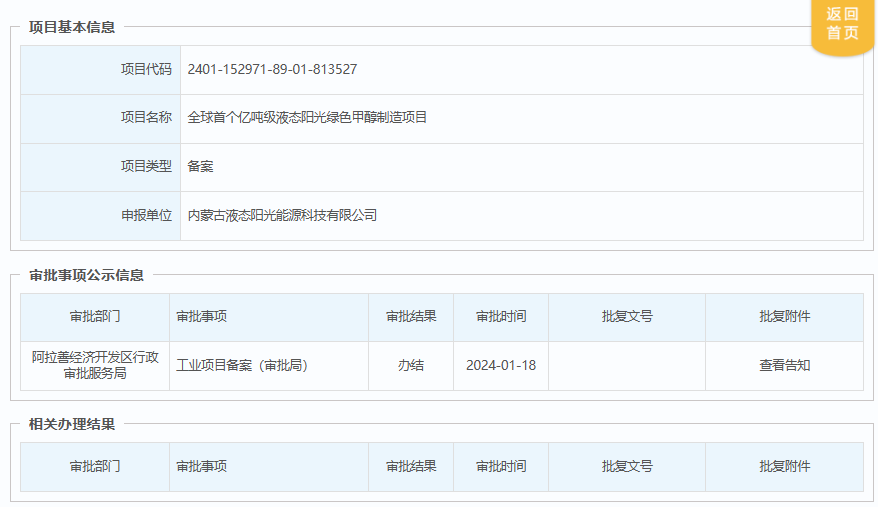
Task: Click the 办结 approval result cell
Action: (x=410, y=365)
